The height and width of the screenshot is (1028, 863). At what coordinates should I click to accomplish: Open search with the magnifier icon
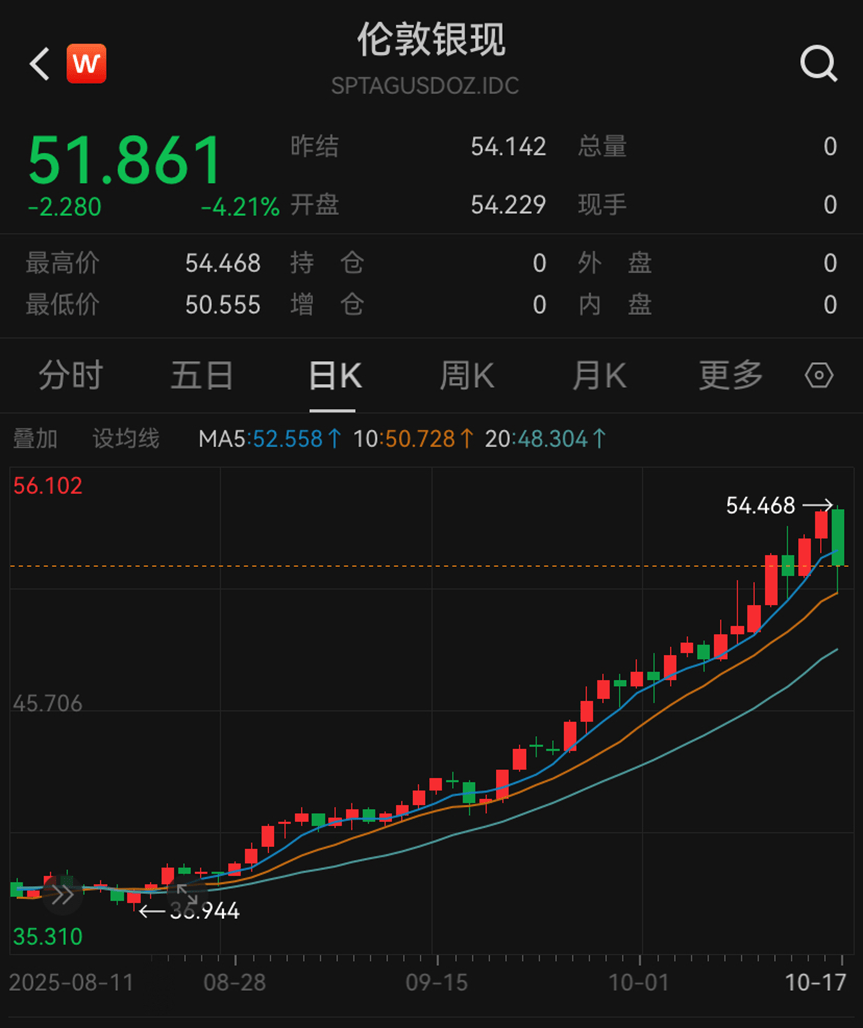818,65
